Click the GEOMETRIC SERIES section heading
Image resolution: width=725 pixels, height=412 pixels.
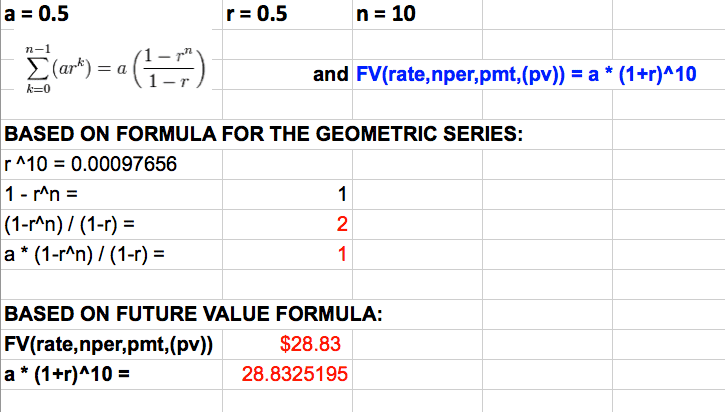click(264, 136)
